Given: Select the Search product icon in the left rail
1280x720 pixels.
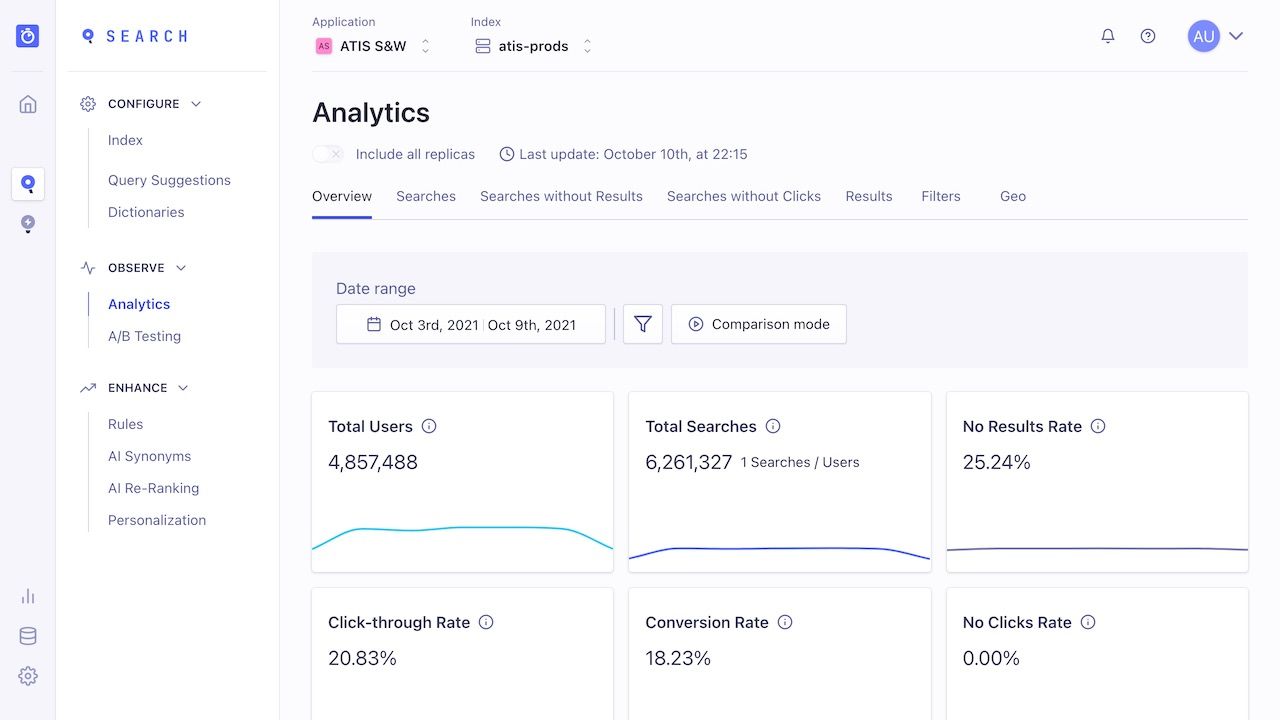Looking at the screenshot, I should coord(28,184).
